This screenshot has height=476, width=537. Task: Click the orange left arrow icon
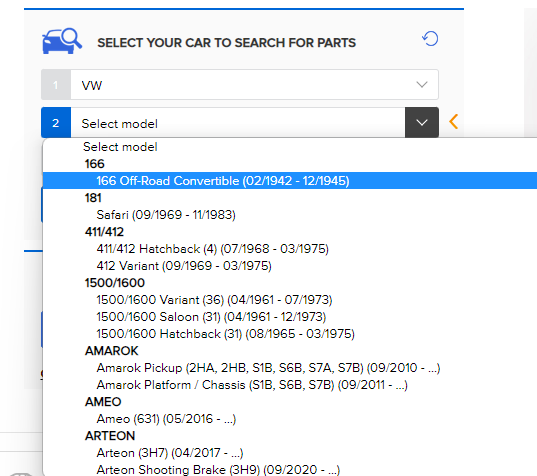453,122
